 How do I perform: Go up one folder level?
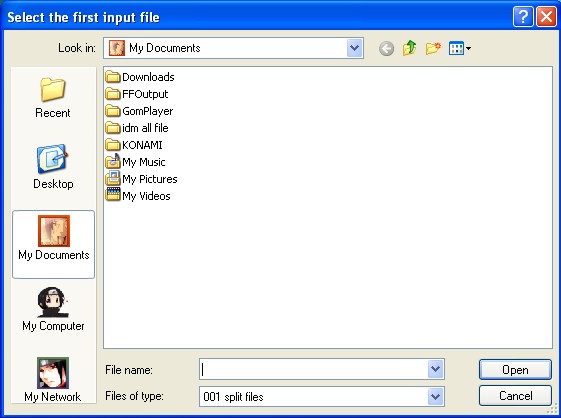pyautogui.click(x=410, y=48)
